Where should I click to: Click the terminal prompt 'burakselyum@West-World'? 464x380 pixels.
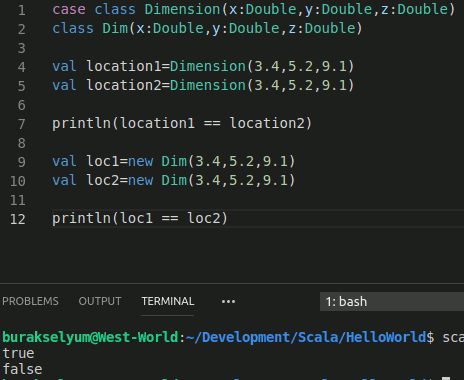pyautogui.click(x=90, y=338)
